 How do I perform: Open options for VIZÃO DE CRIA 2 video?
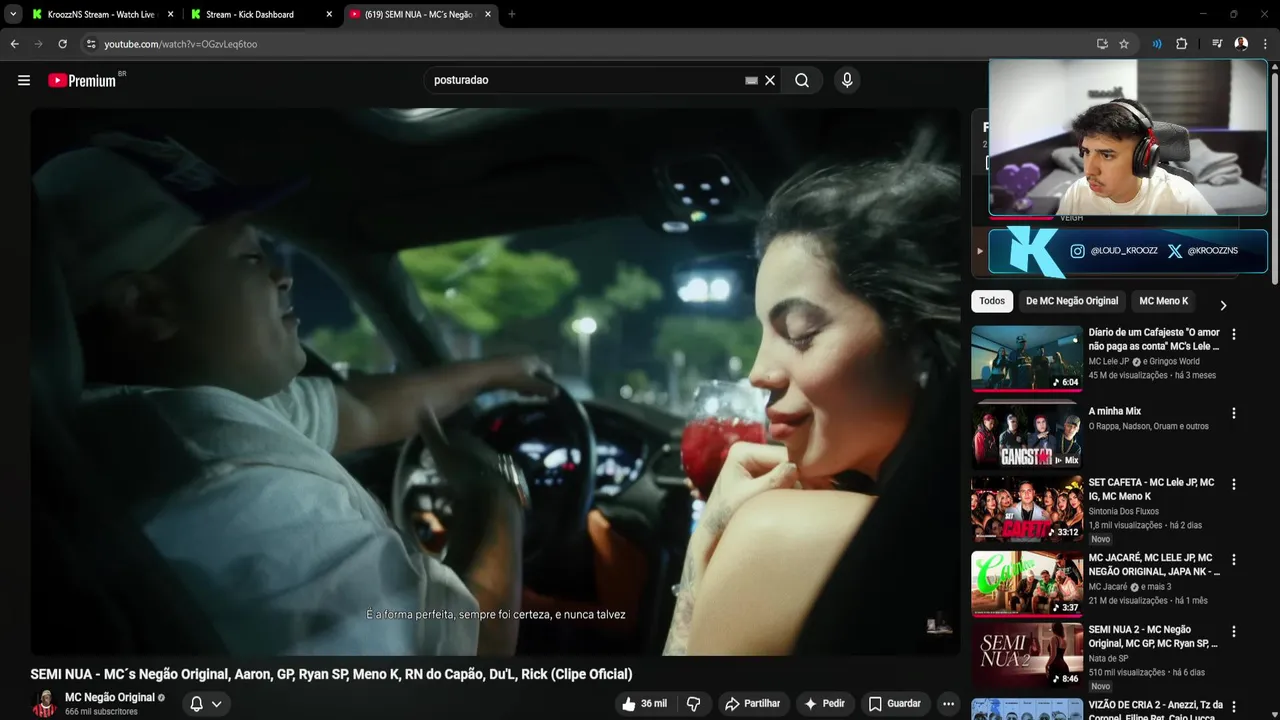(1234, 706)
